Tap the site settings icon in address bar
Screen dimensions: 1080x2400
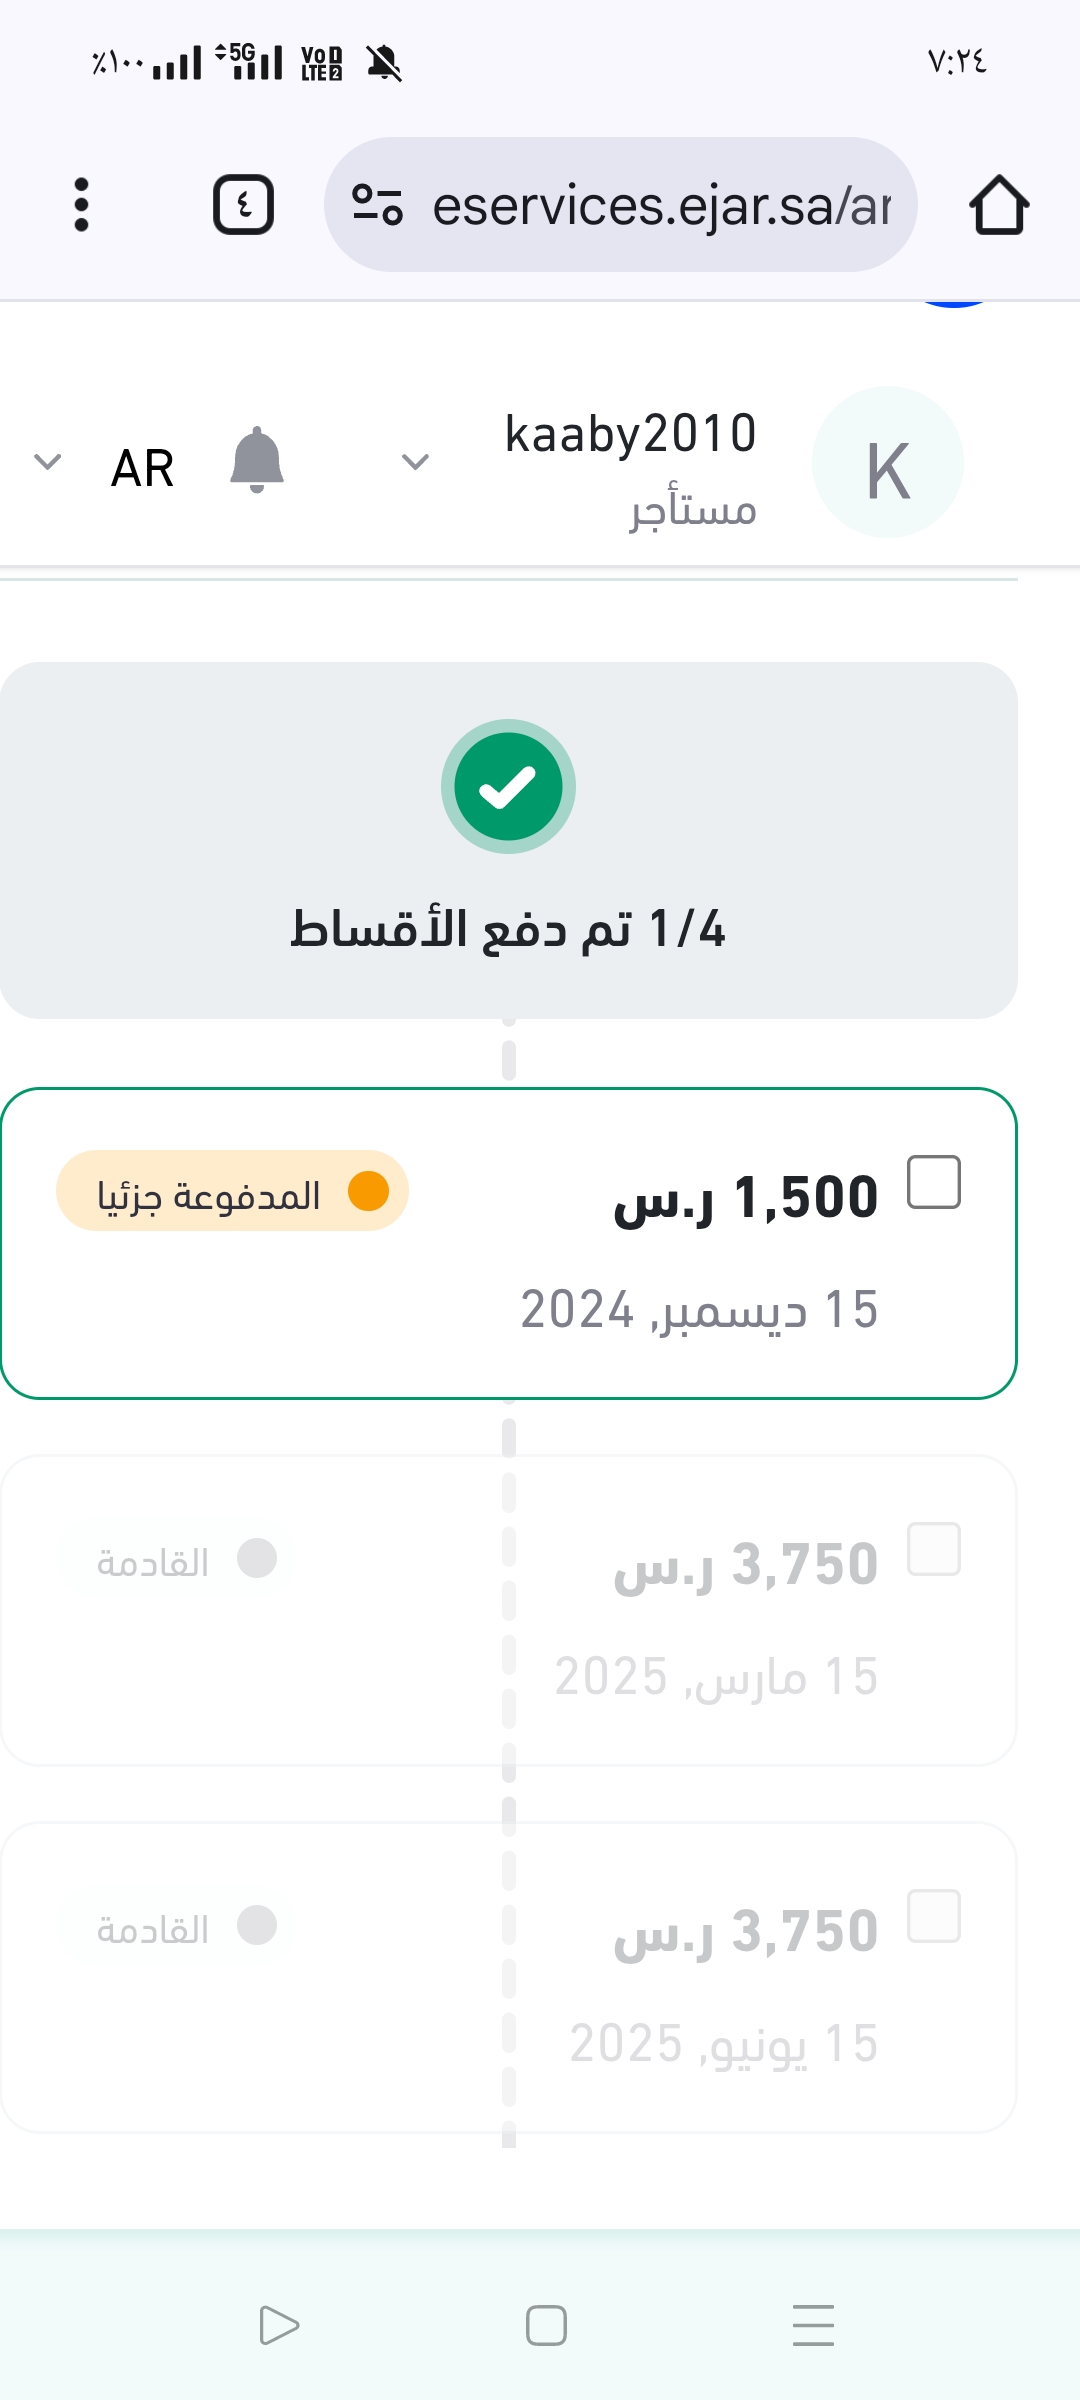pos(377,205)
